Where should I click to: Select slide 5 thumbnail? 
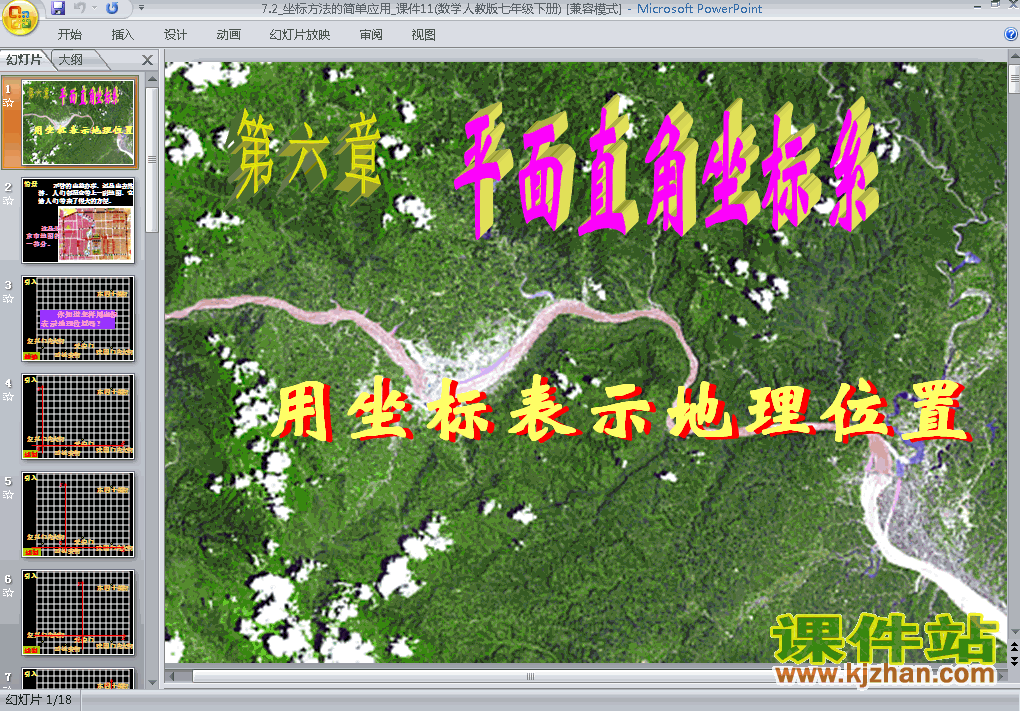click(78, 515)
